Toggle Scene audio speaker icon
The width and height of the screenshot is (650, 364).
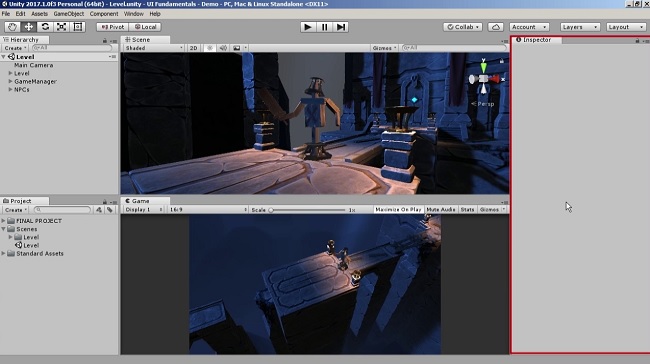point(223,48)
